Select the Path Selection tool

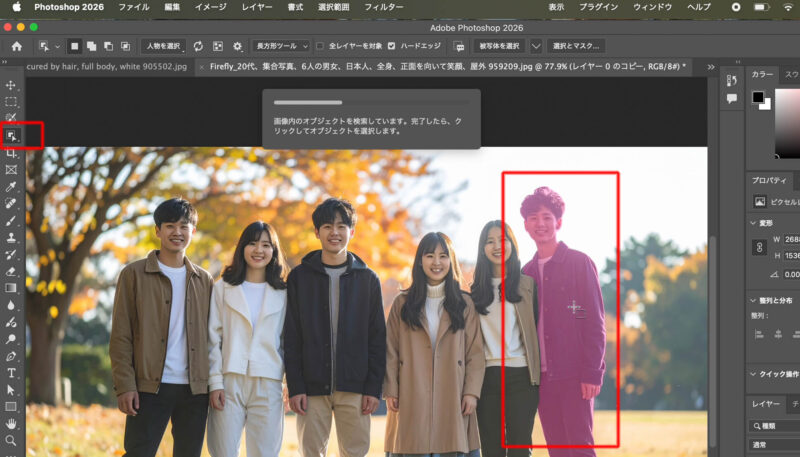[x=11, y=390]
